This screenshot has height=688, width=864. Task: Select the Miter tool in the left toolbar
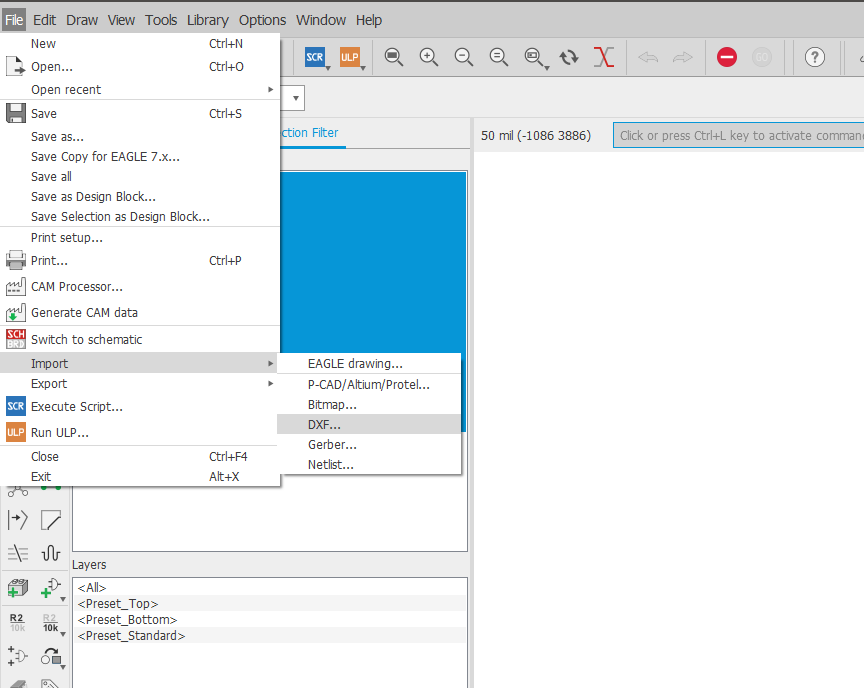tap(50, 519)
